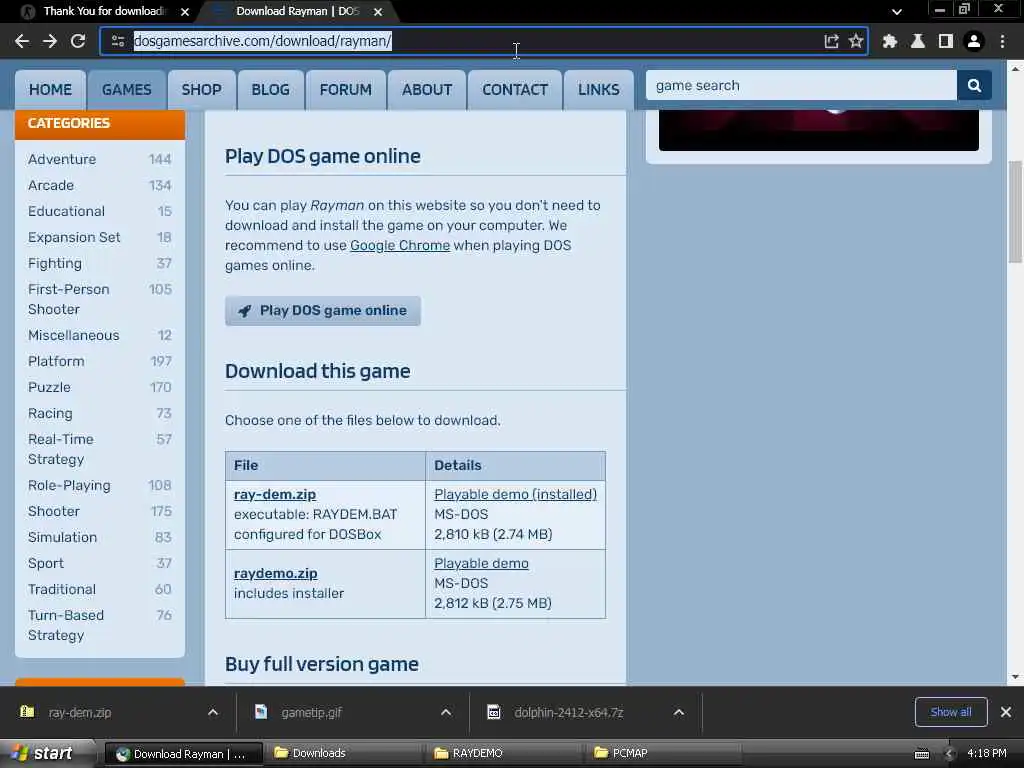Open the FORUM navigation tab
1024x768 pixels.
345,89
